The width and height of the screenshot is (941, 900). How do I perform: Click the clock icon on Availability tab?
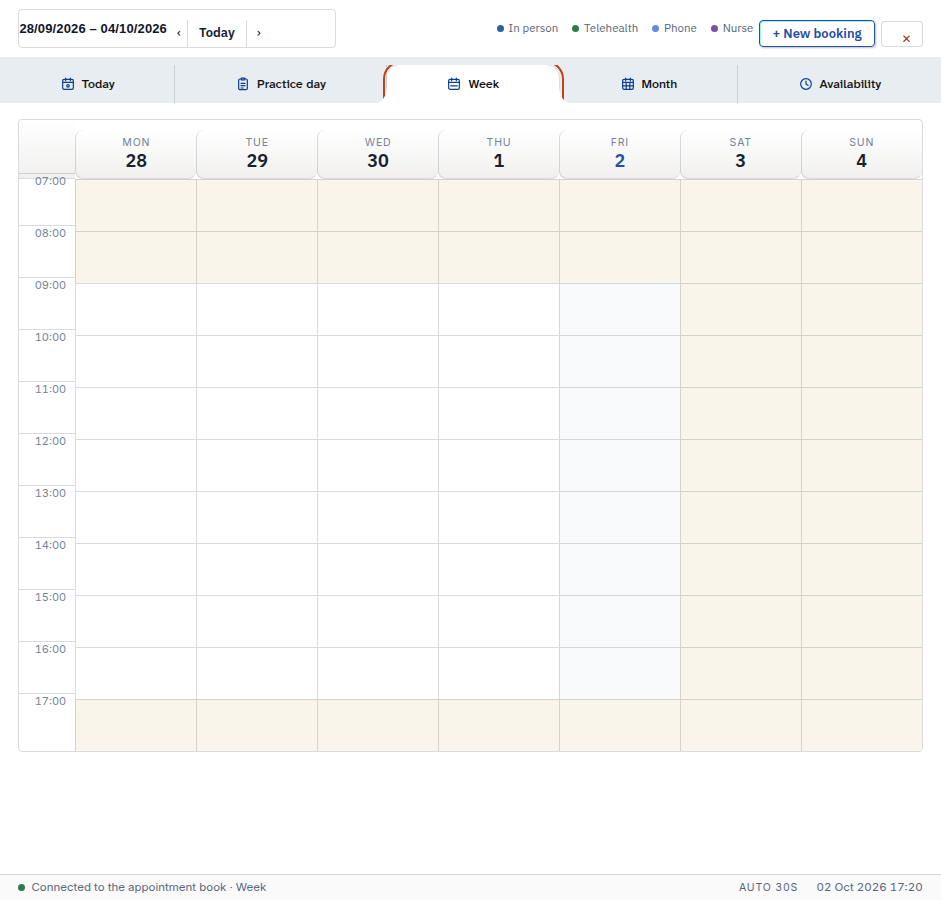(806, 84)
